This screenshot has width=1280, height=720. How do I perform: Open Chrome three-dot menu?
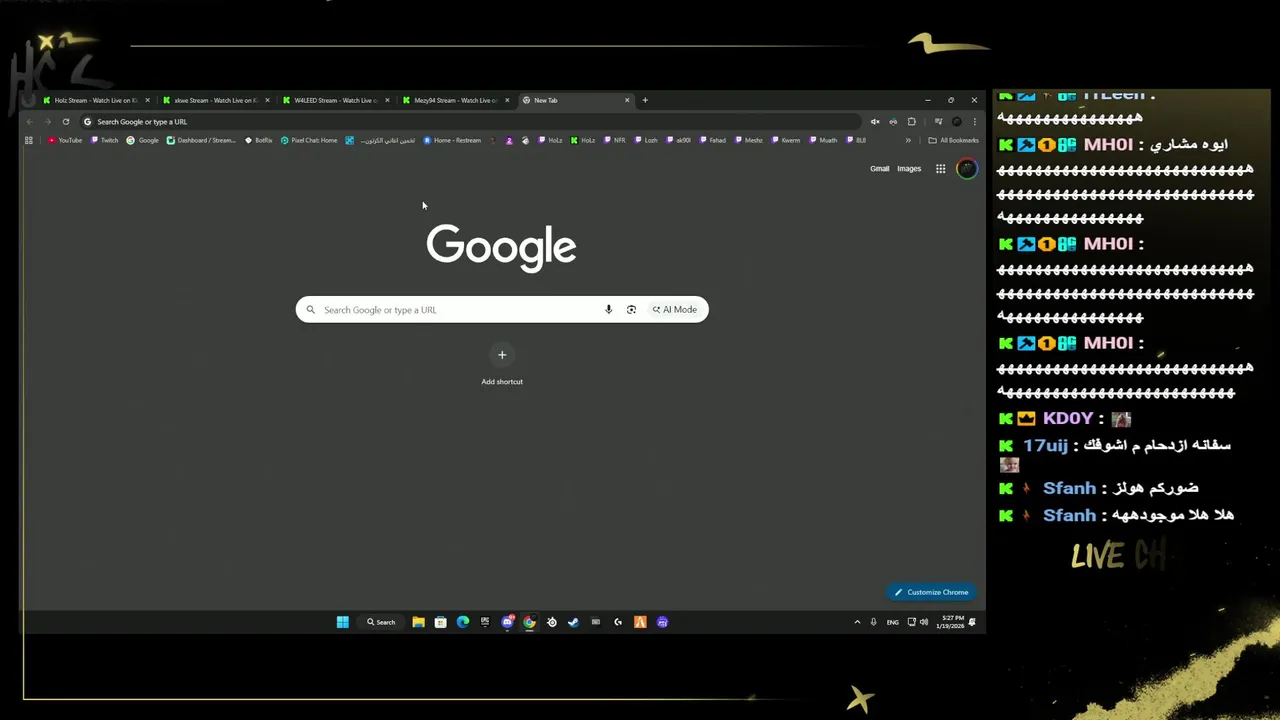974,122
